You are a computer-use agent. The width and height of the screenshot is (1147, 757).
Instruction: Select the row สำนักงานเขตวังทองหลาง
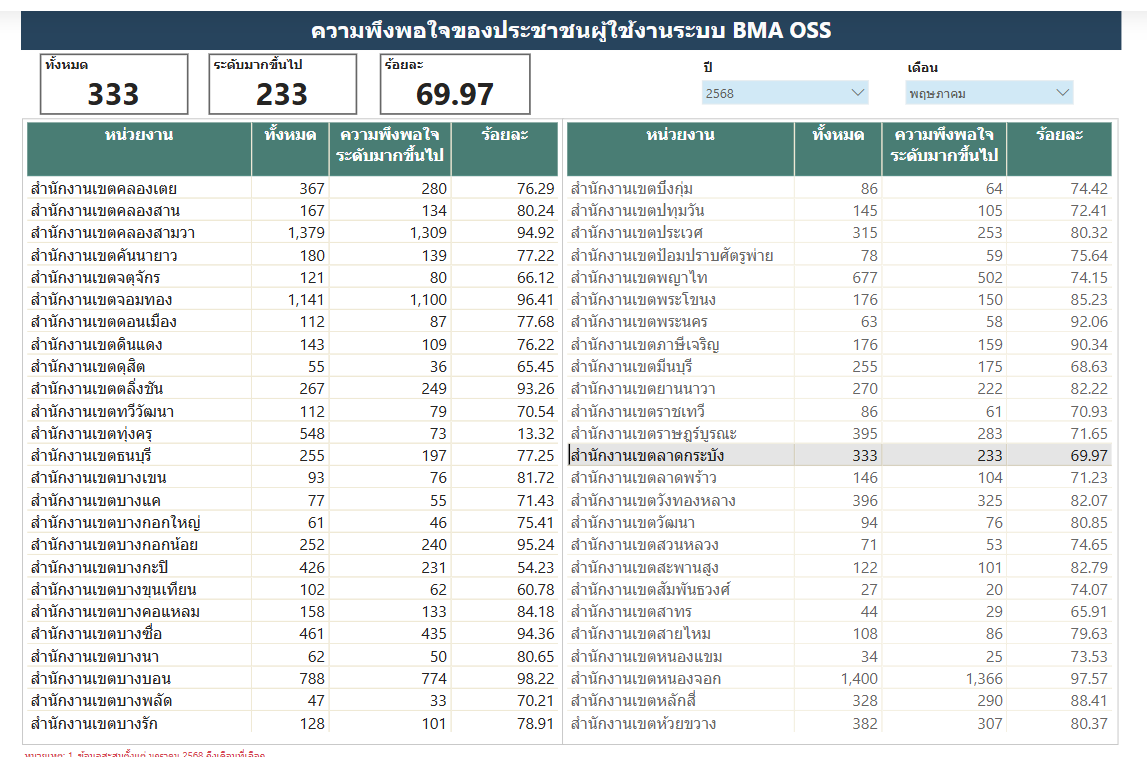click(840, 500)
